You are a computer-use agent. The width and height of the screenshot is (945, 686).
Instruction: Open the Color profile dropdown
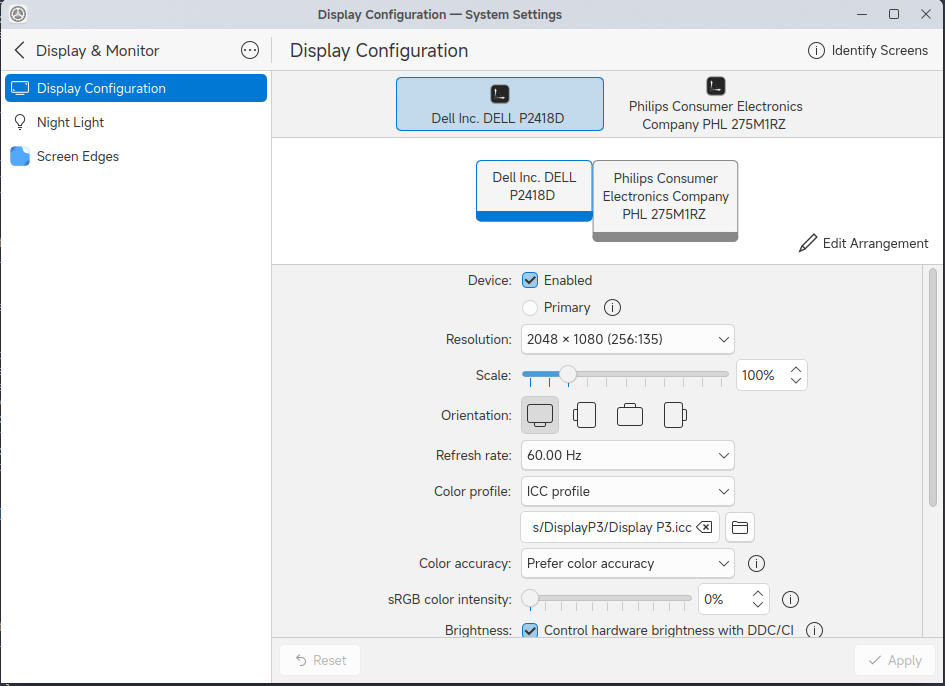[x=627, y=491]
